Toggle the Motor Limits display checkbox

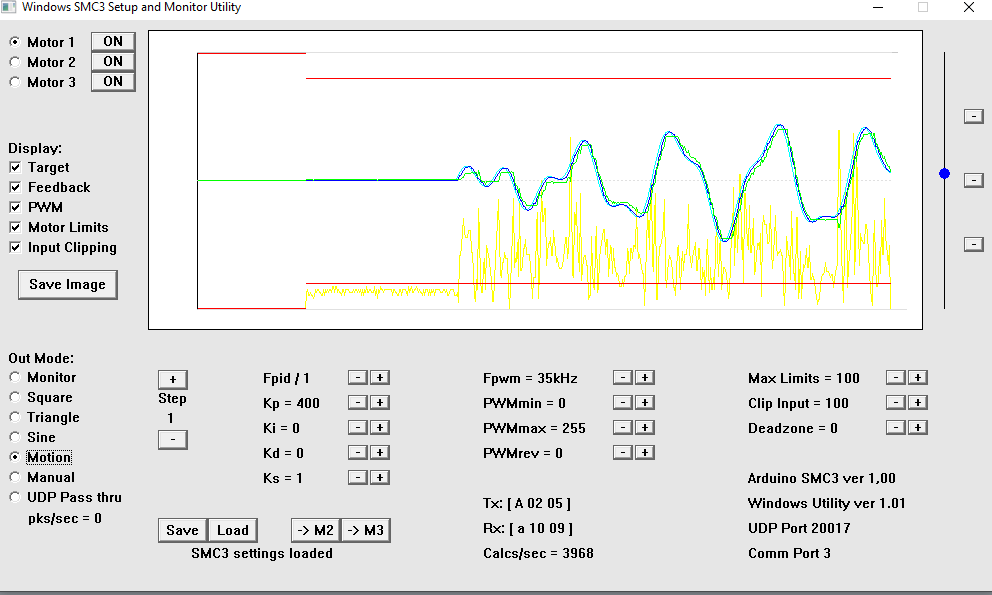pyautogui.click(x=16, y=228)
